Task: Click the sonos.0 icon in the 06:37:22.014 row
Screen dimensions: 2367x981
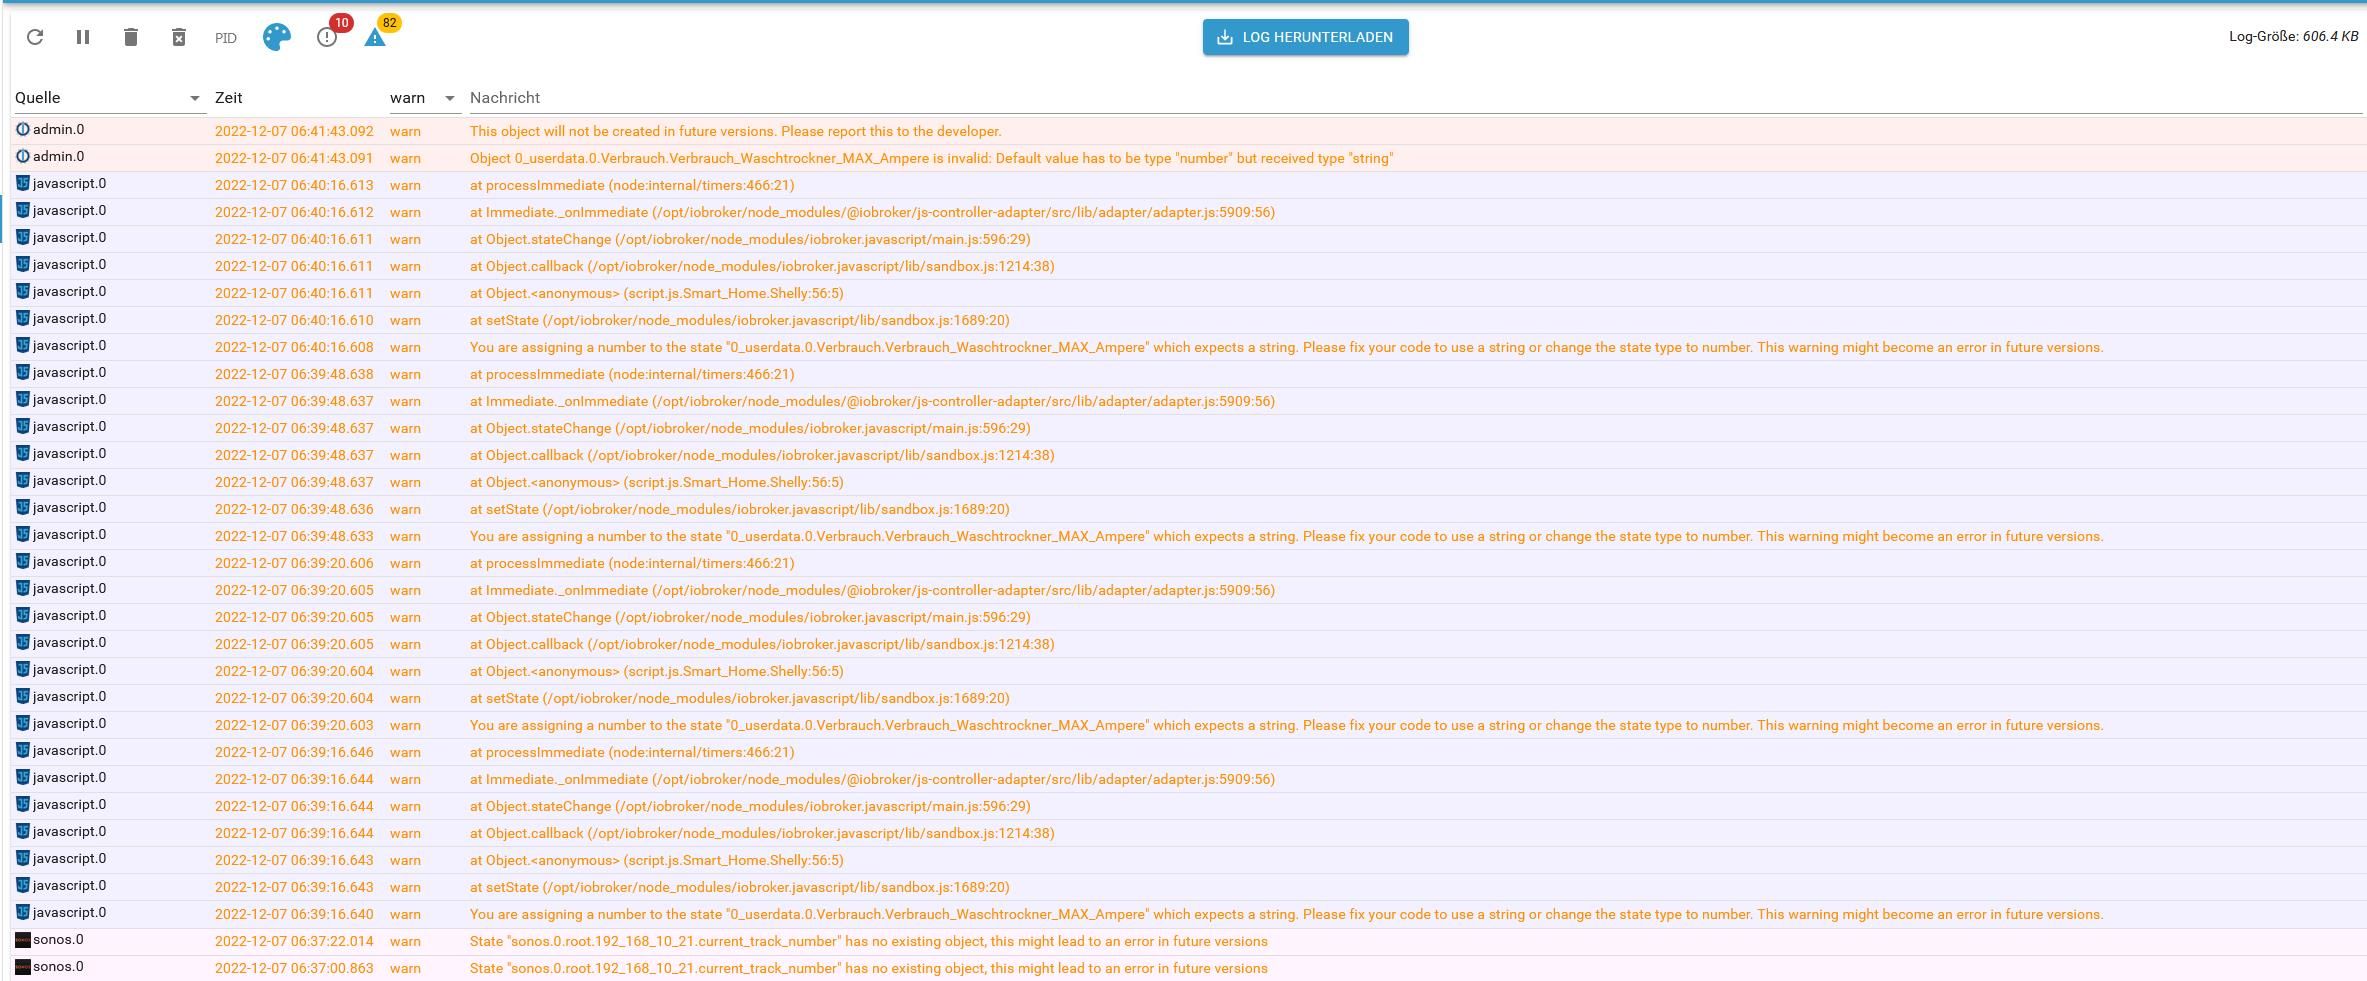Action: (23, 940)
